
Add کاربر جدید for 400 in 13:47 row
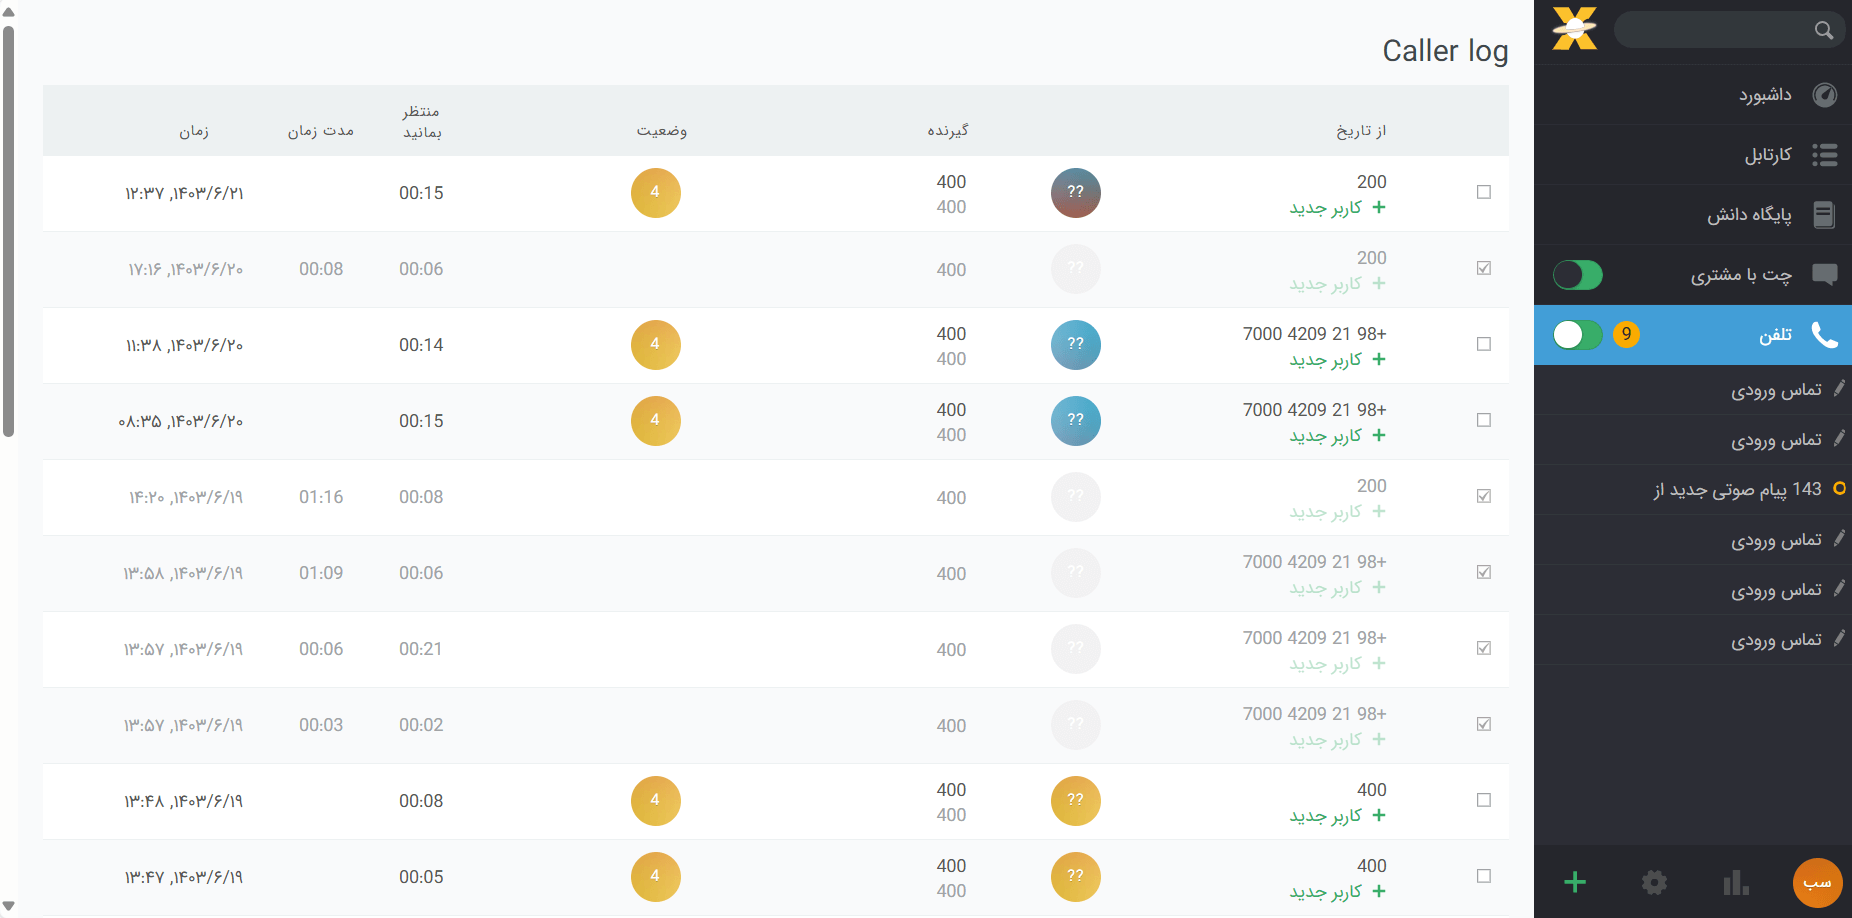pyautogui.click(x=1337, y=892)
